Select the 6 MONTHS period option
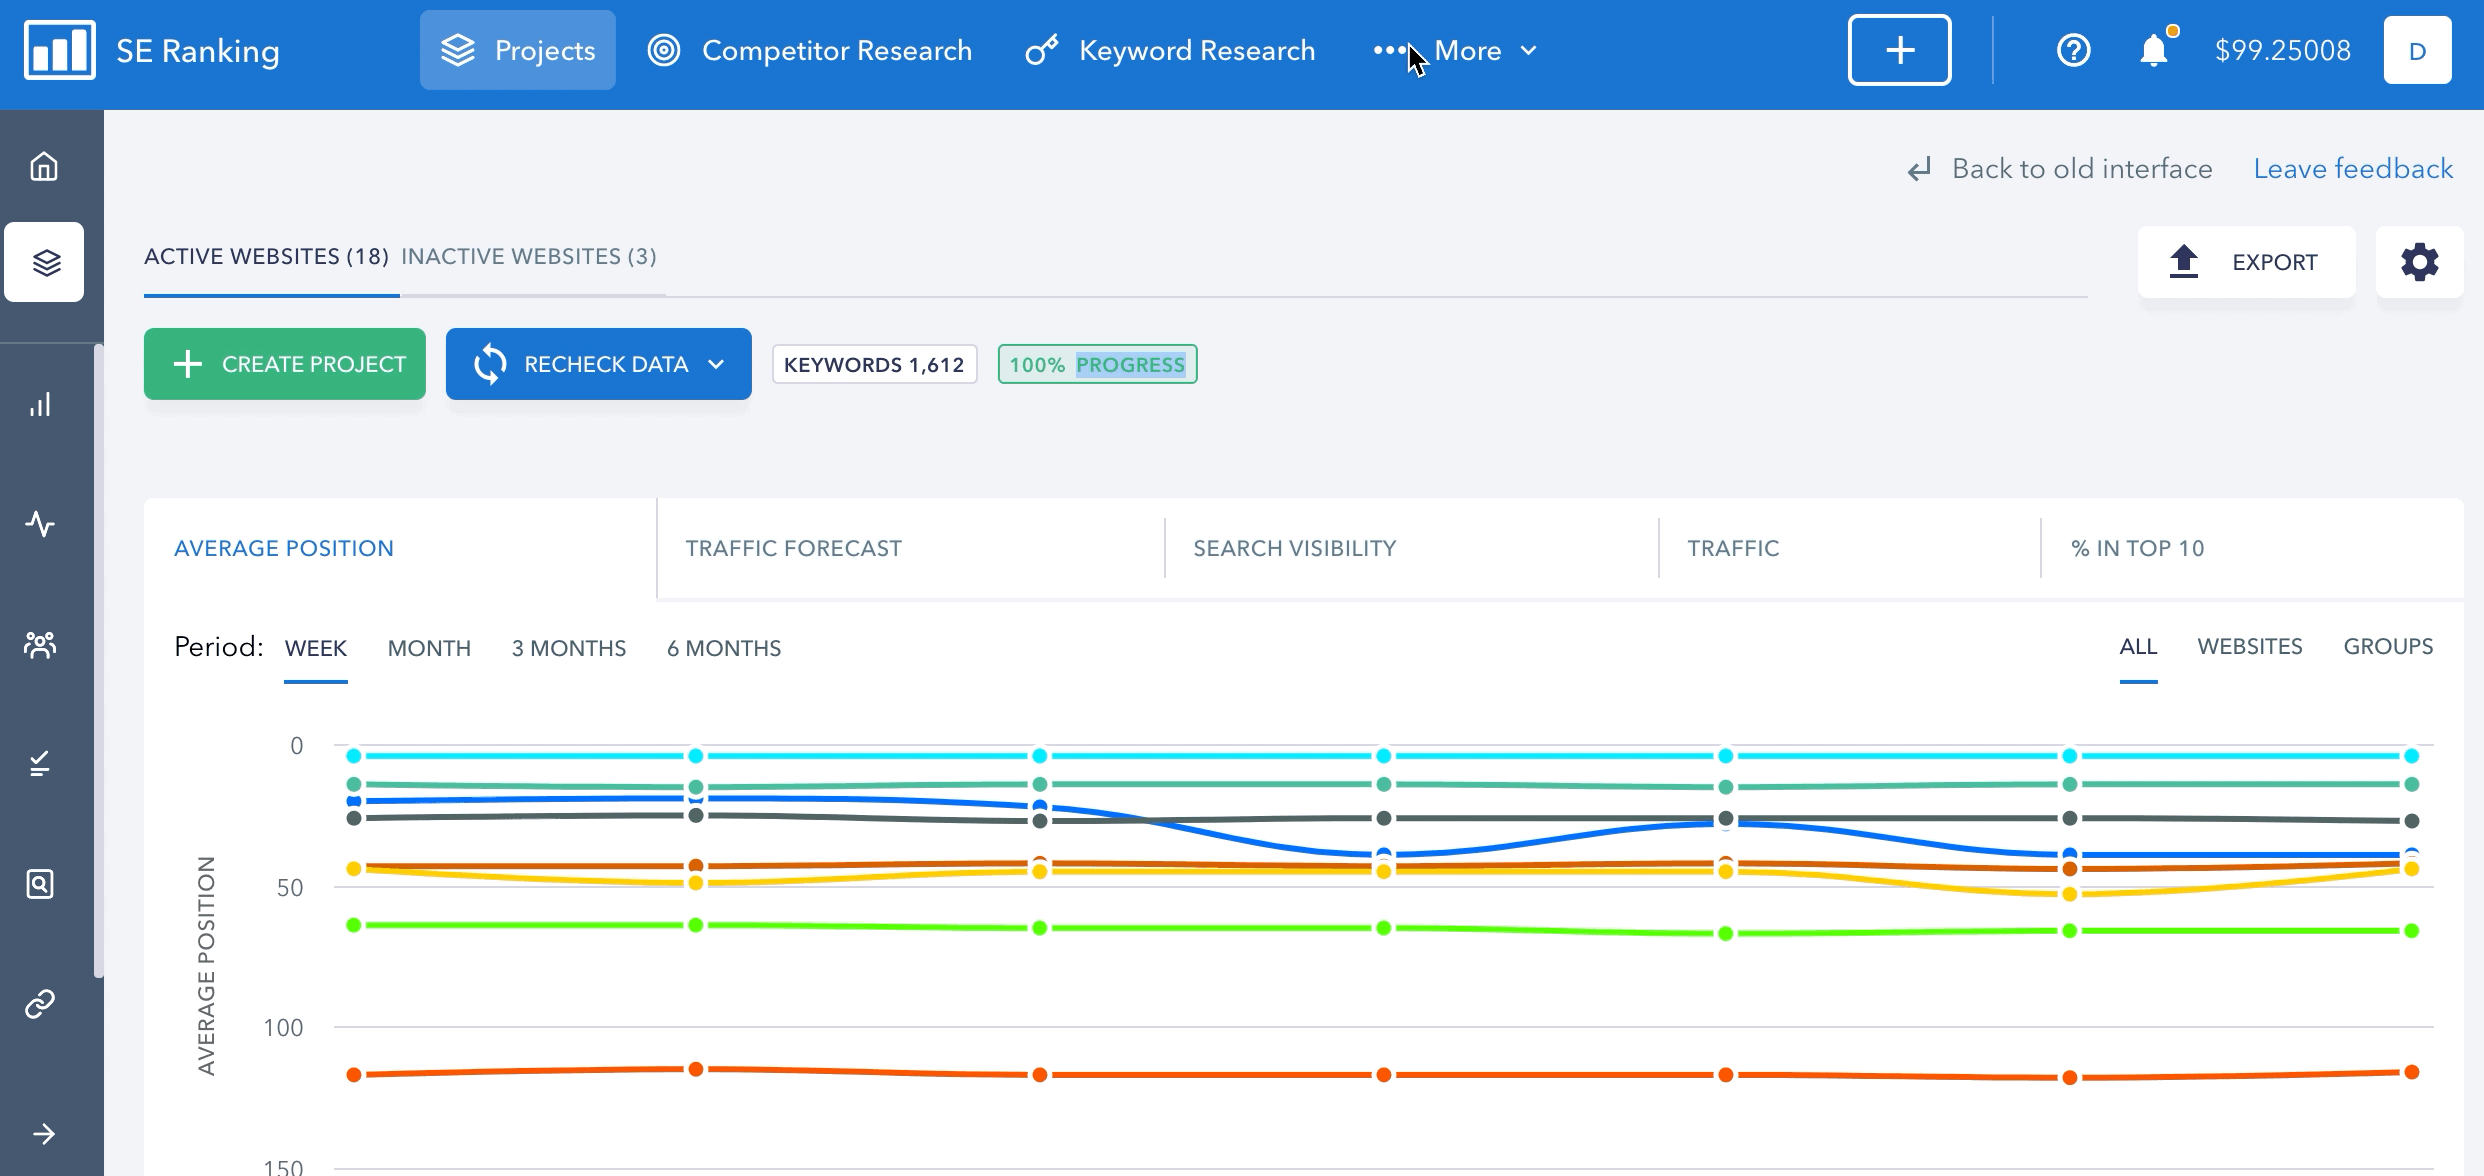 [724, 648]
